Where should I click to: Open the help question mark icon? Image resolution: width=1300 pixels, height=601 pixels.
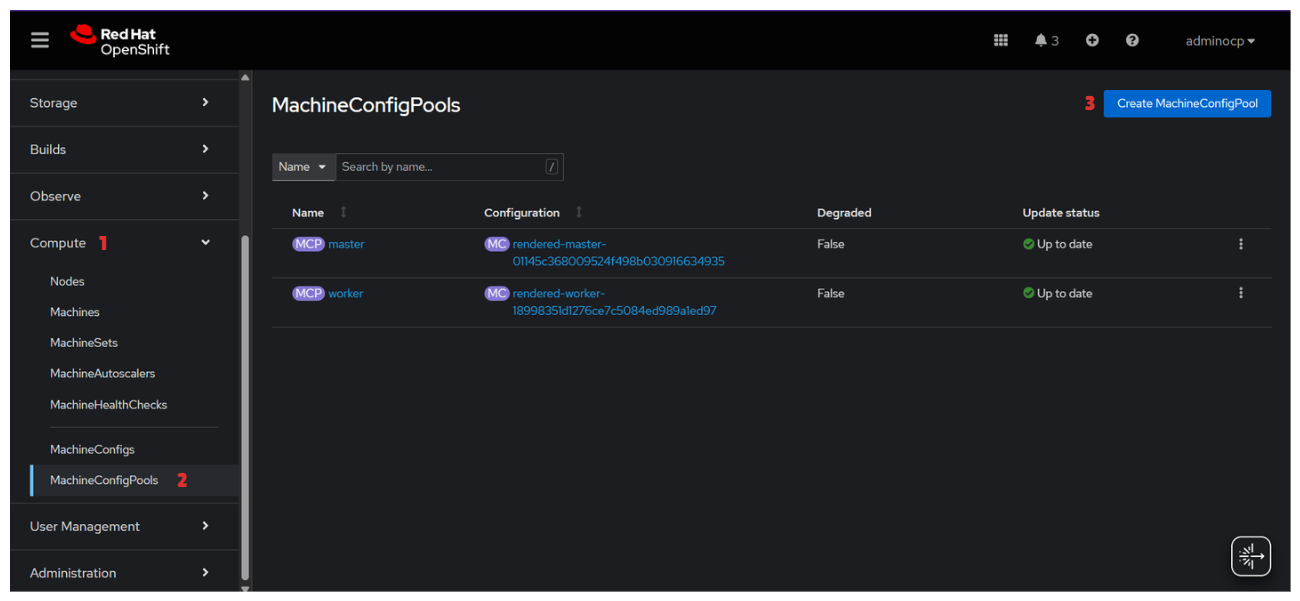(x=1132, y=40)
